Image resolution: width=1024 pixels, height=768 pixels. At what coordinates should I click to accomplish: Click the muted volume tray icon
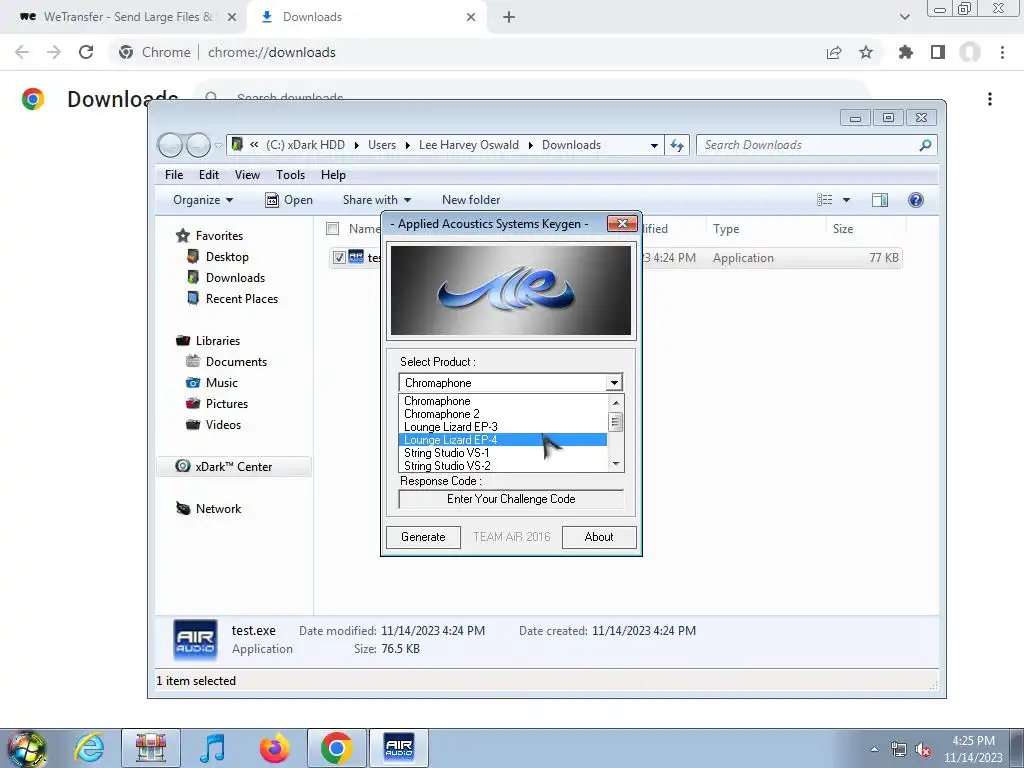(923, 749)
